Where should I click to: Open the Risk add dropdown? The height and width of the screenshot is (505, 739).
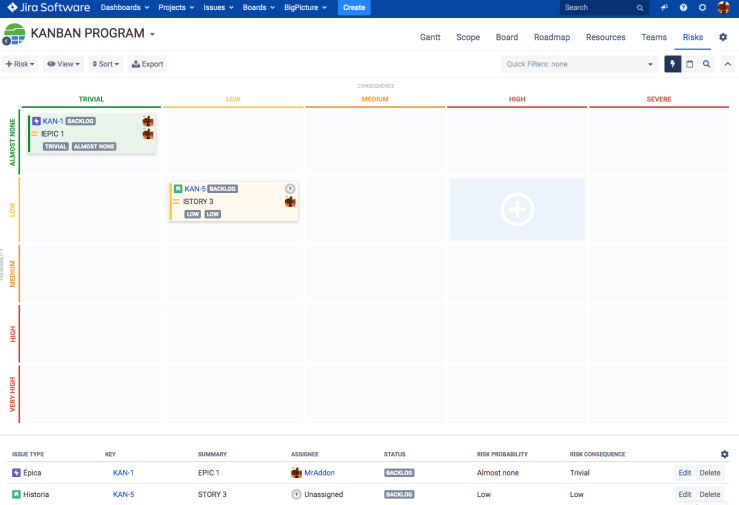[x=20, y=64]
